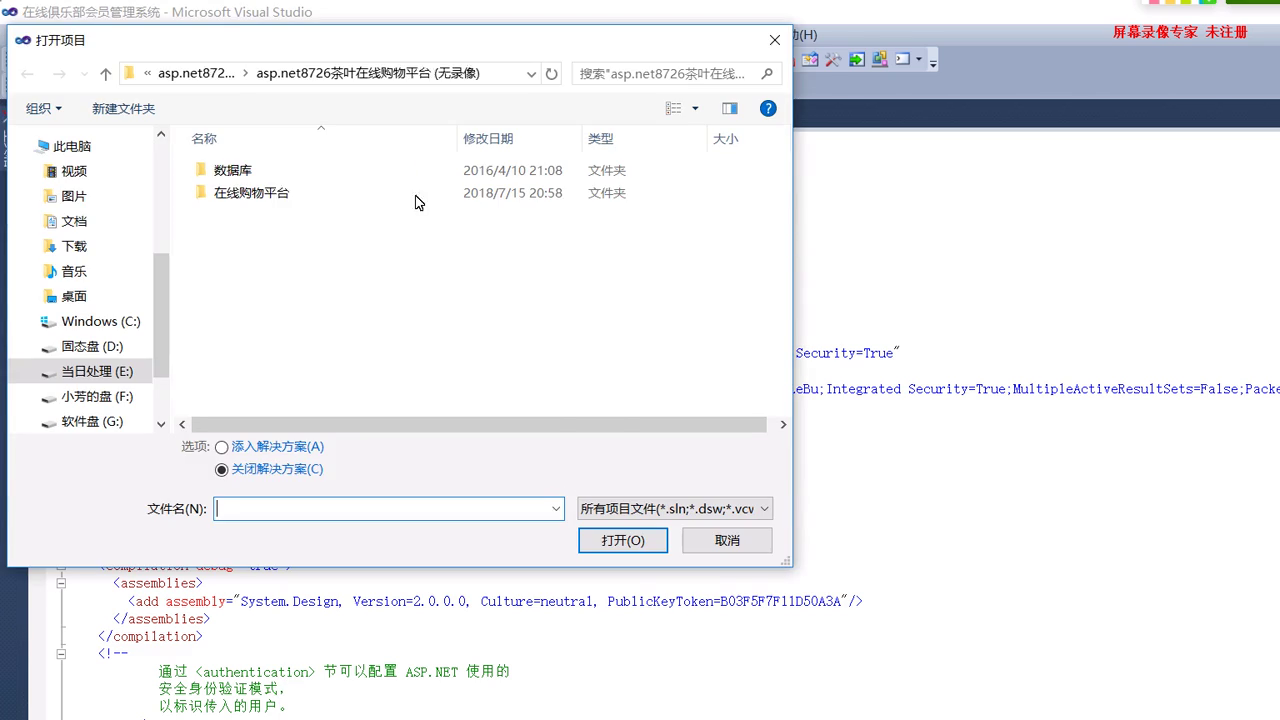Show the preview pane
The image size is (1280, 720).
730,108
